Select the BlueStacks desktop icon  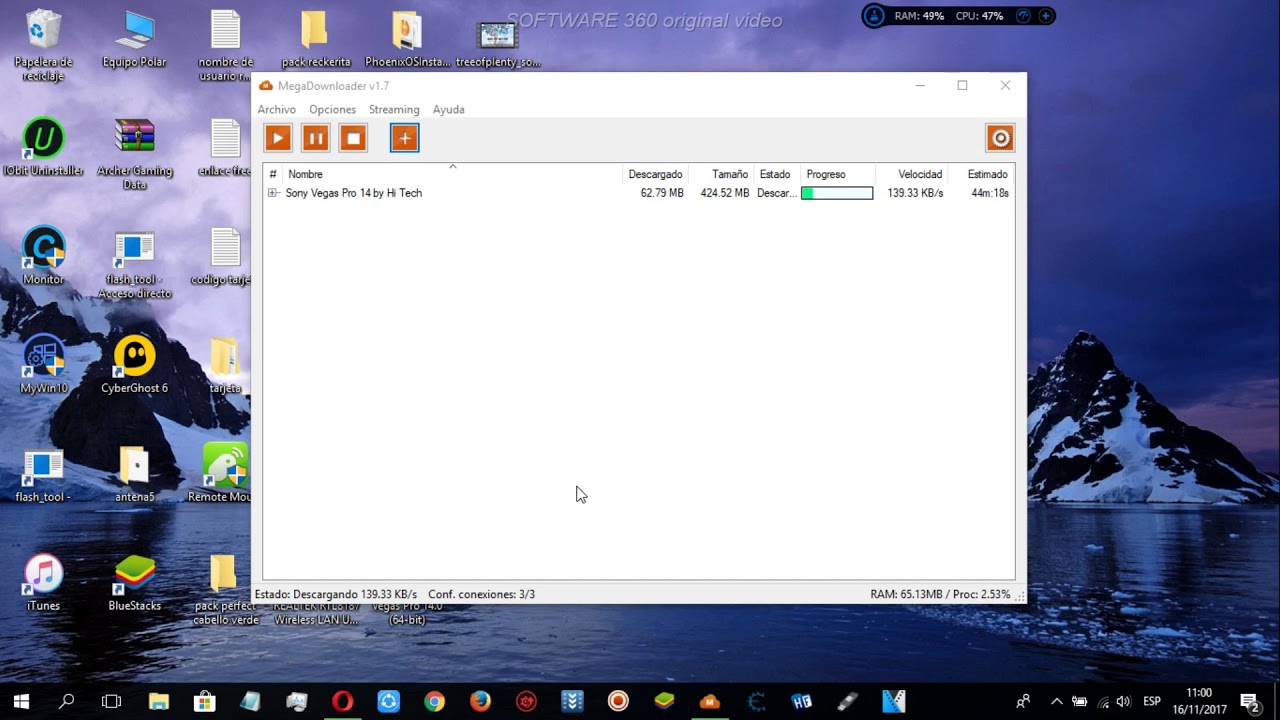pyautogui.click(x=134, y=582)
